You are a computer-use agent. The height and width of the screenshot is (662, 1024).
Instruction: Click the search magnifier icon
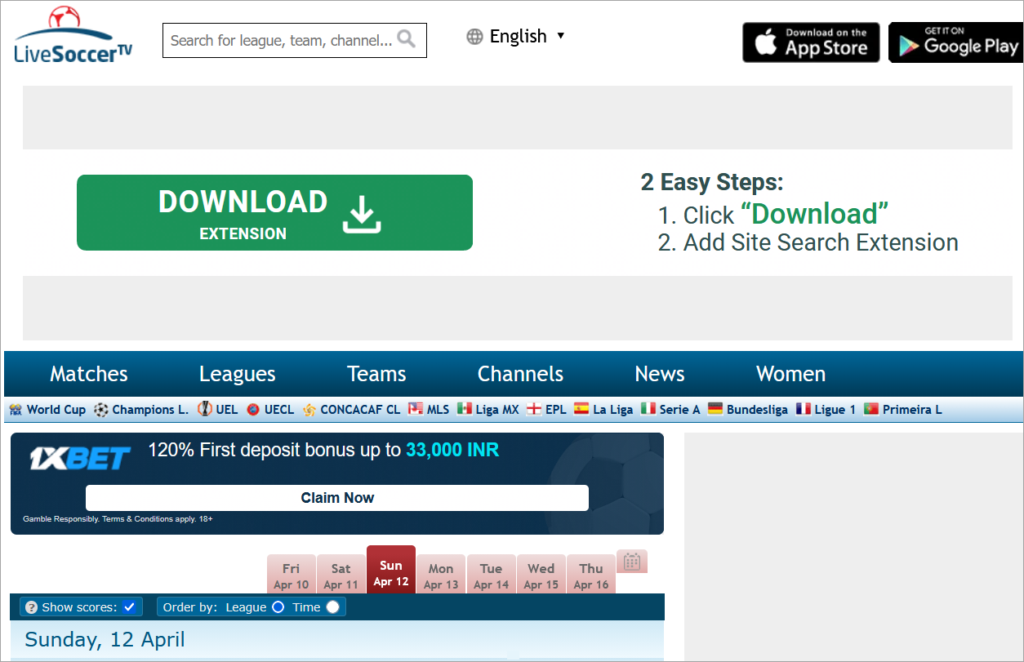[x=406, y=40]
